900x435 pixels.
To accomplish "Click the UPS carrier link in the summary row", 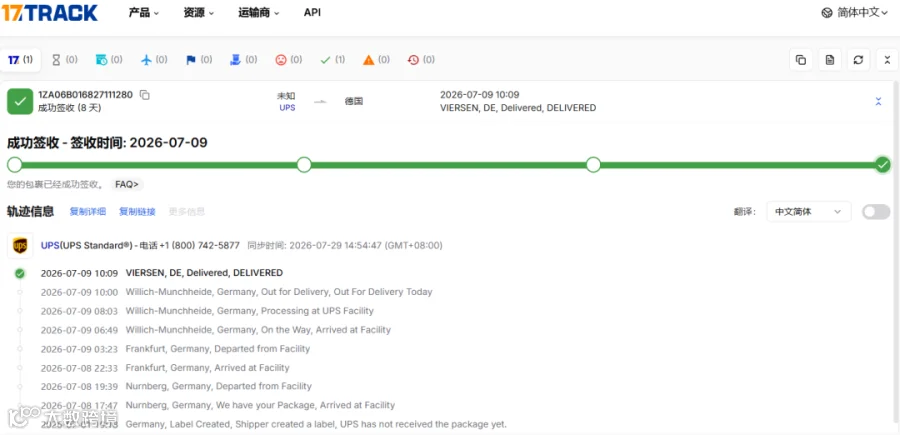I will click(287, 107).
